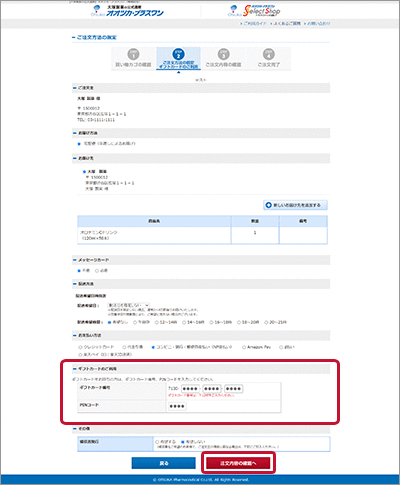The image size is (400, 485).
Task: Select credit card payment option
Action: click(80, 347)
